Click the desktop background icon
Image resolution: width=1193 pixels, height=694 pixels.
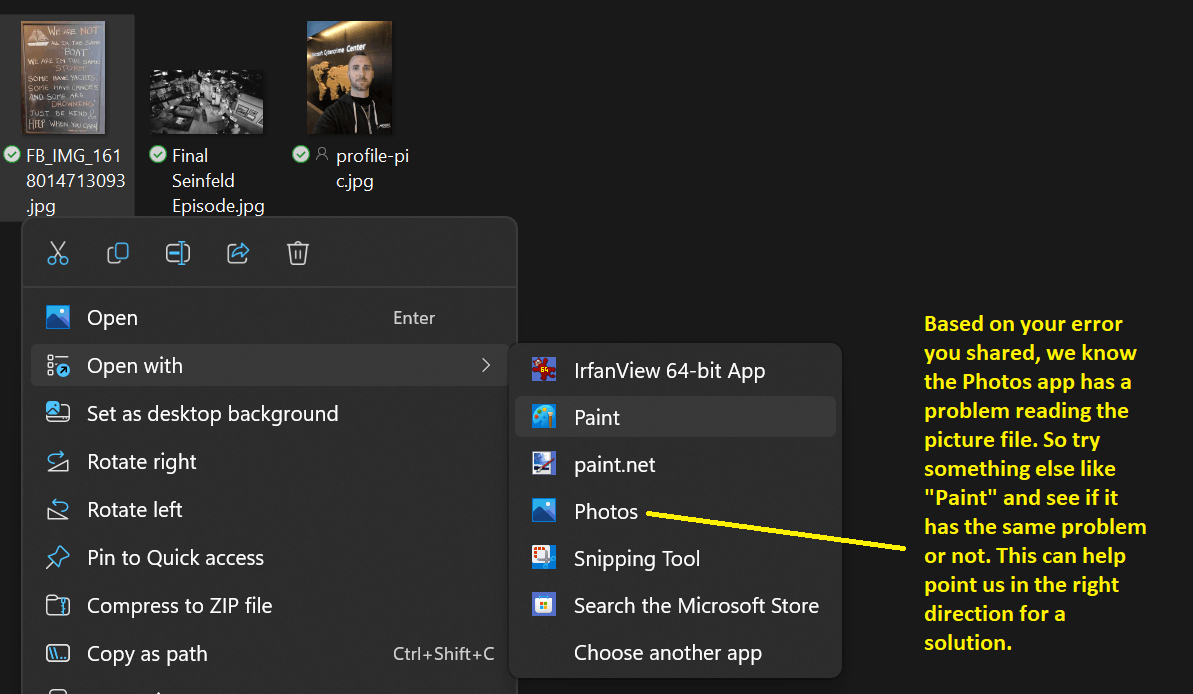58,413
